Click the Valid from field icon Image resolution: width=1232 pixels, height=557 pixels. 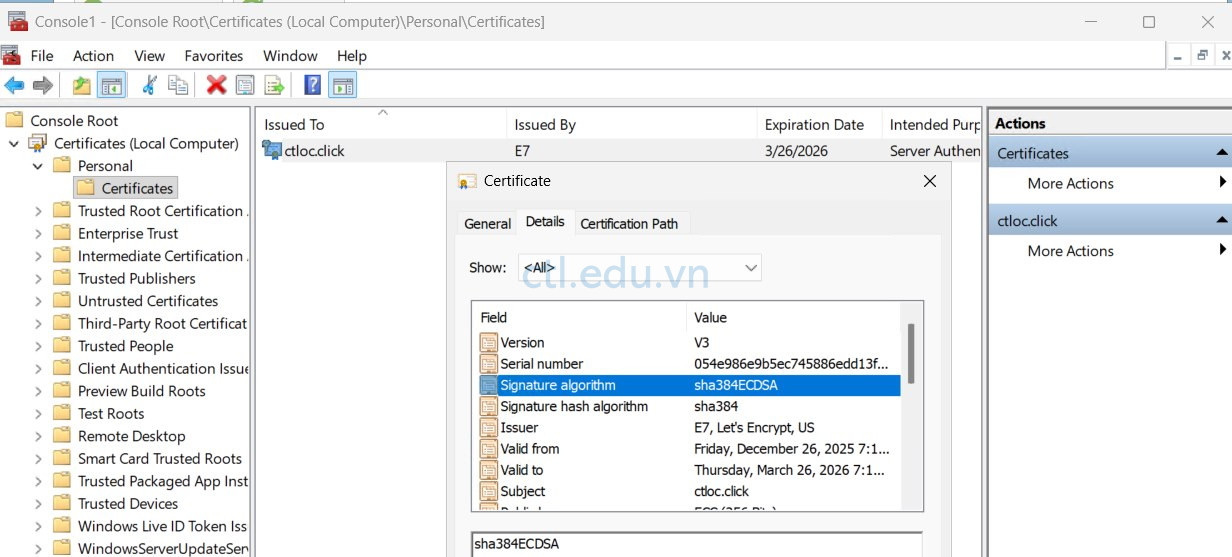488,449
